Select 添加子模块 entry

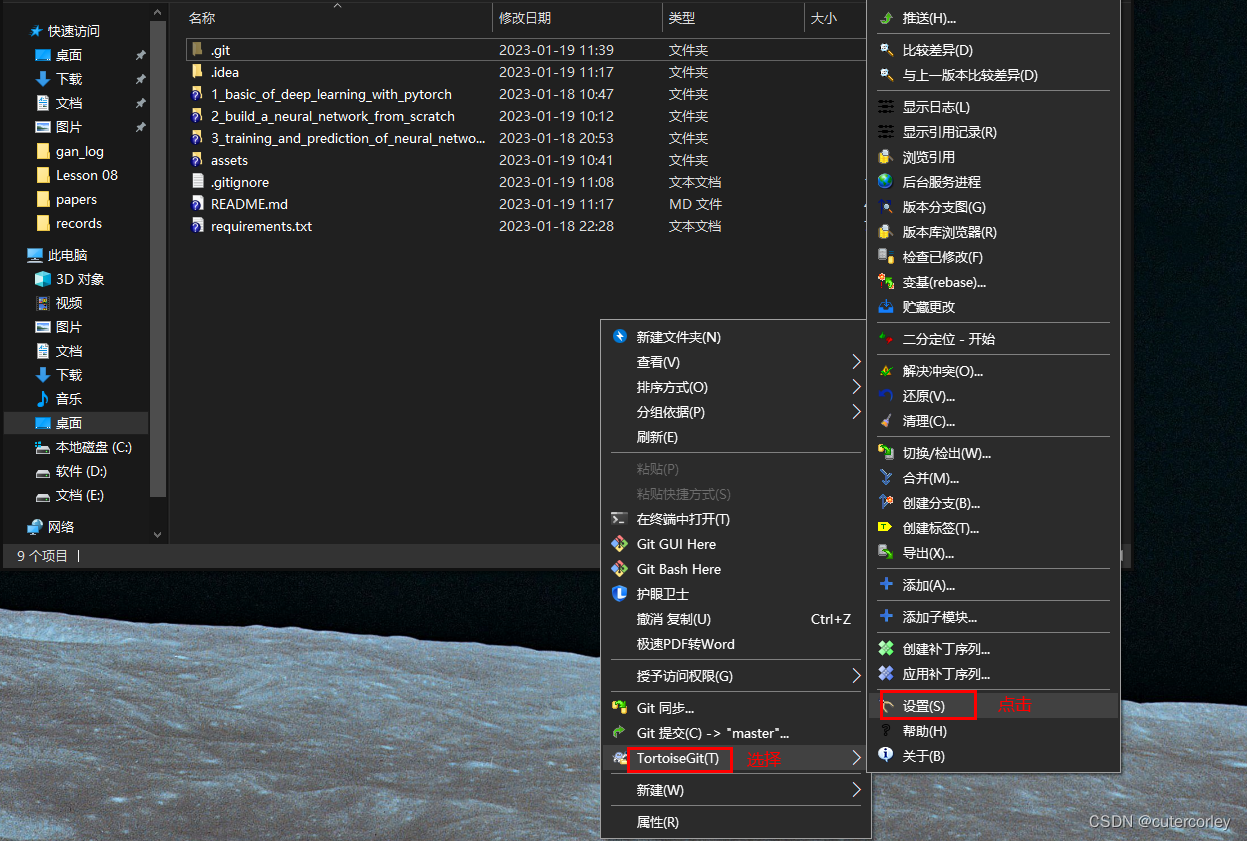[996, 617]
